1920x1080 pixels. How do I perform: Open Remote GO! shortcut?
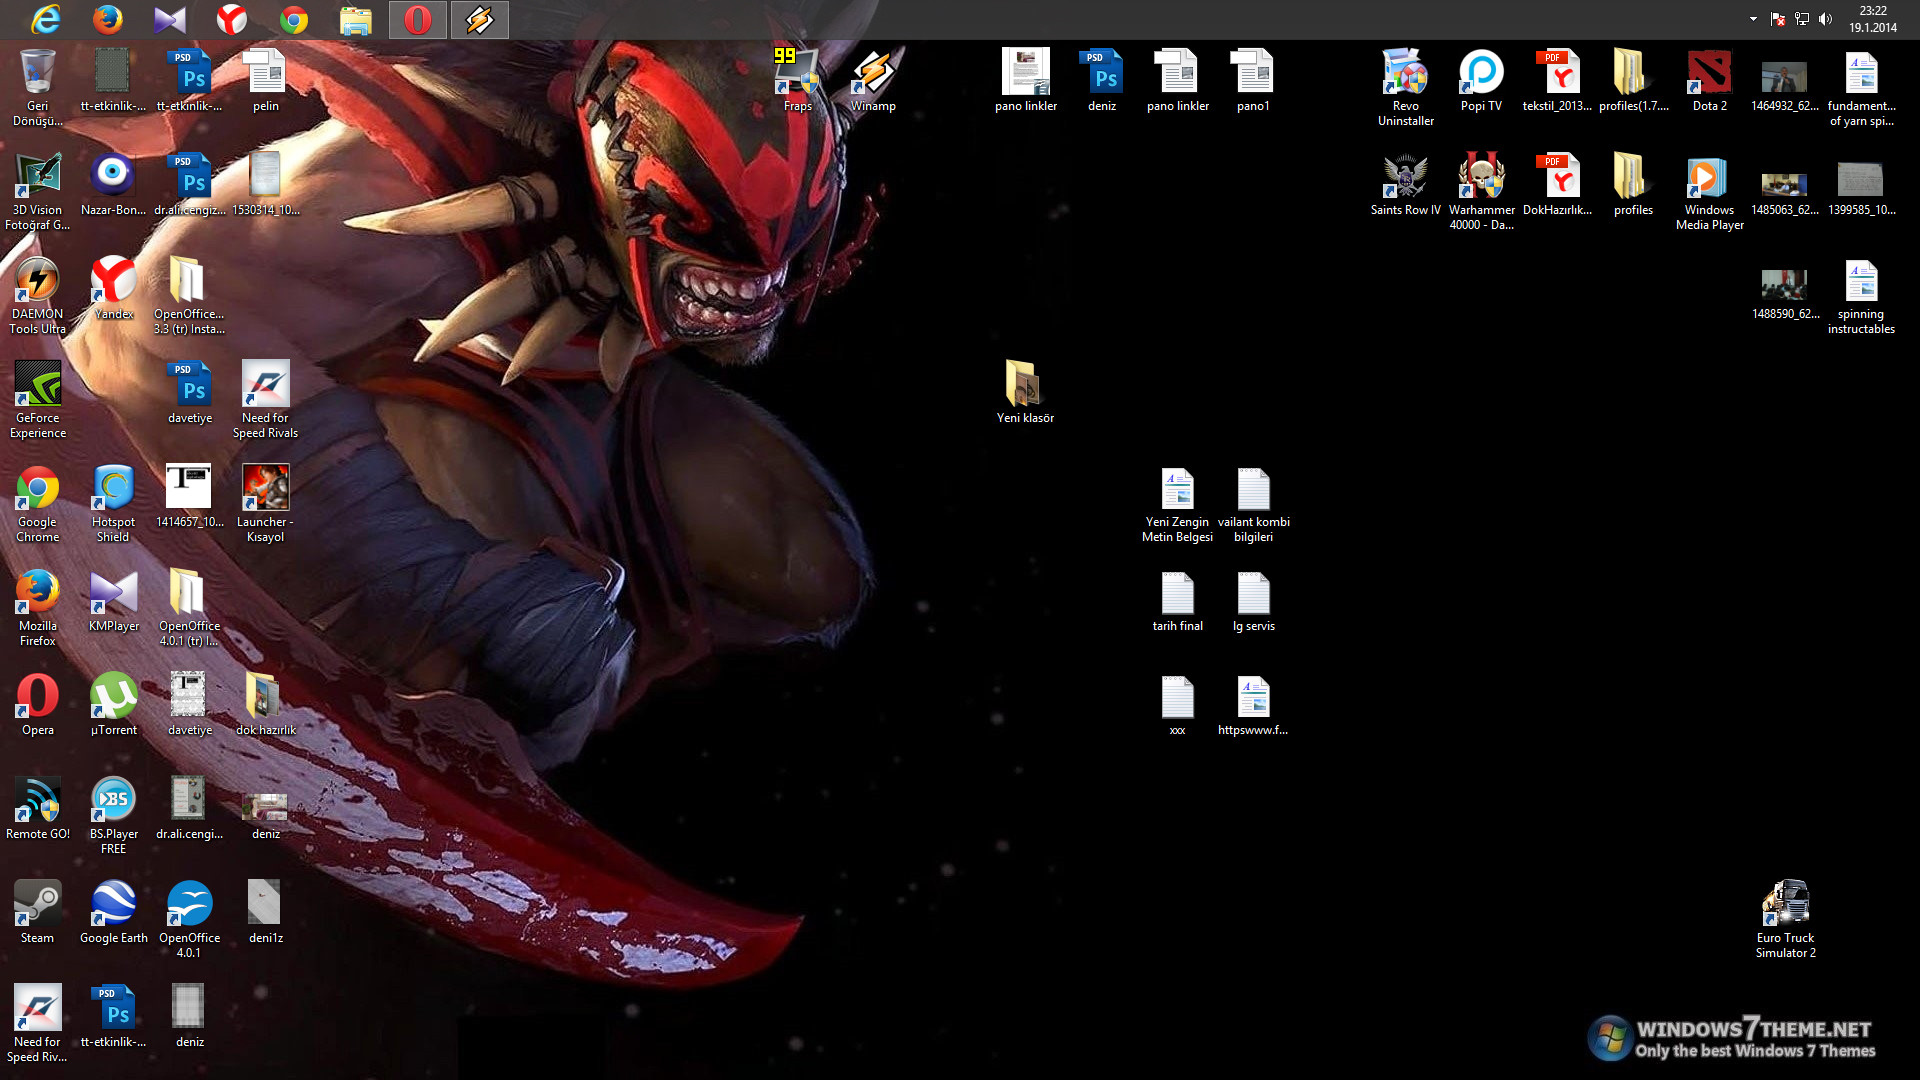click(38, 809)
